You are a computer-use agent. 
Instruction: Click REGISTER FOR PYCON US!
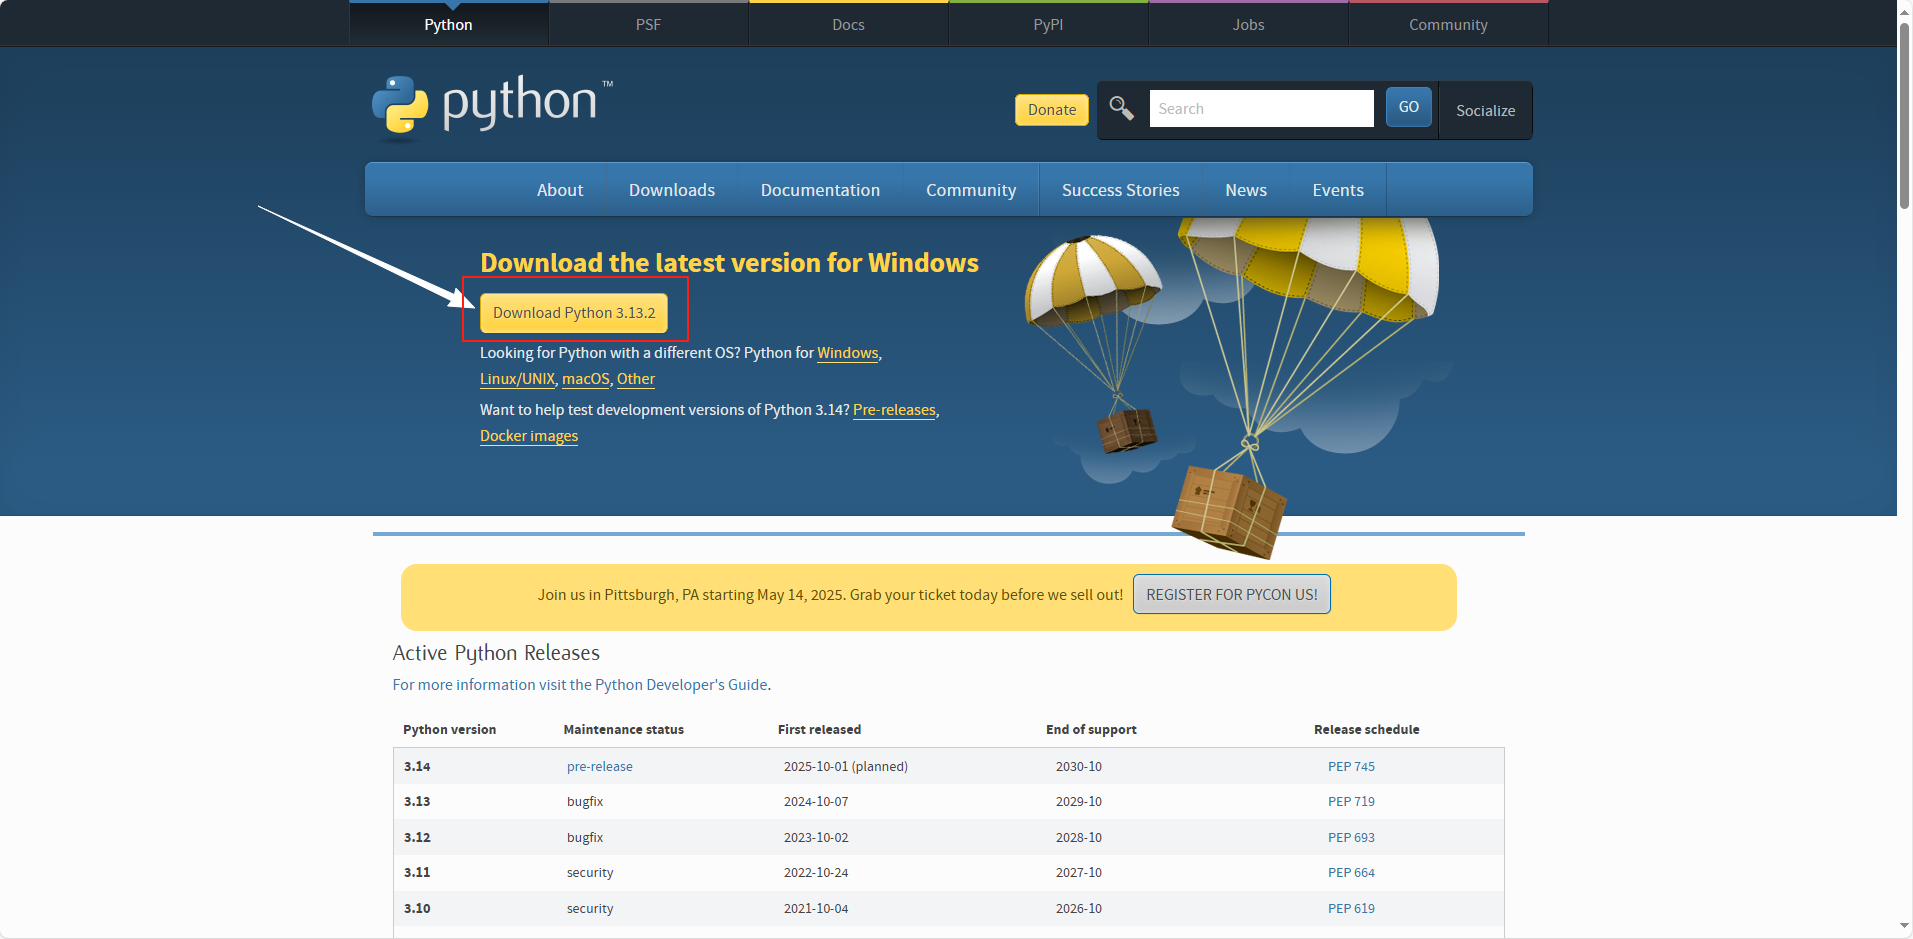coord(1231,594)
